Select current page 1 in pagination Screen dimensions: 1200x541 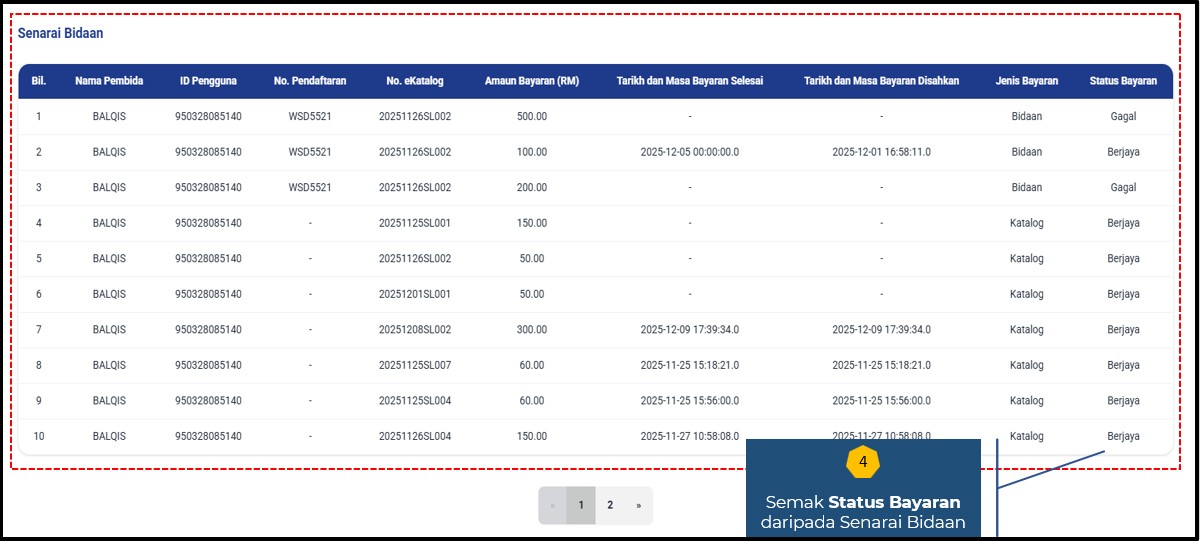581,506
